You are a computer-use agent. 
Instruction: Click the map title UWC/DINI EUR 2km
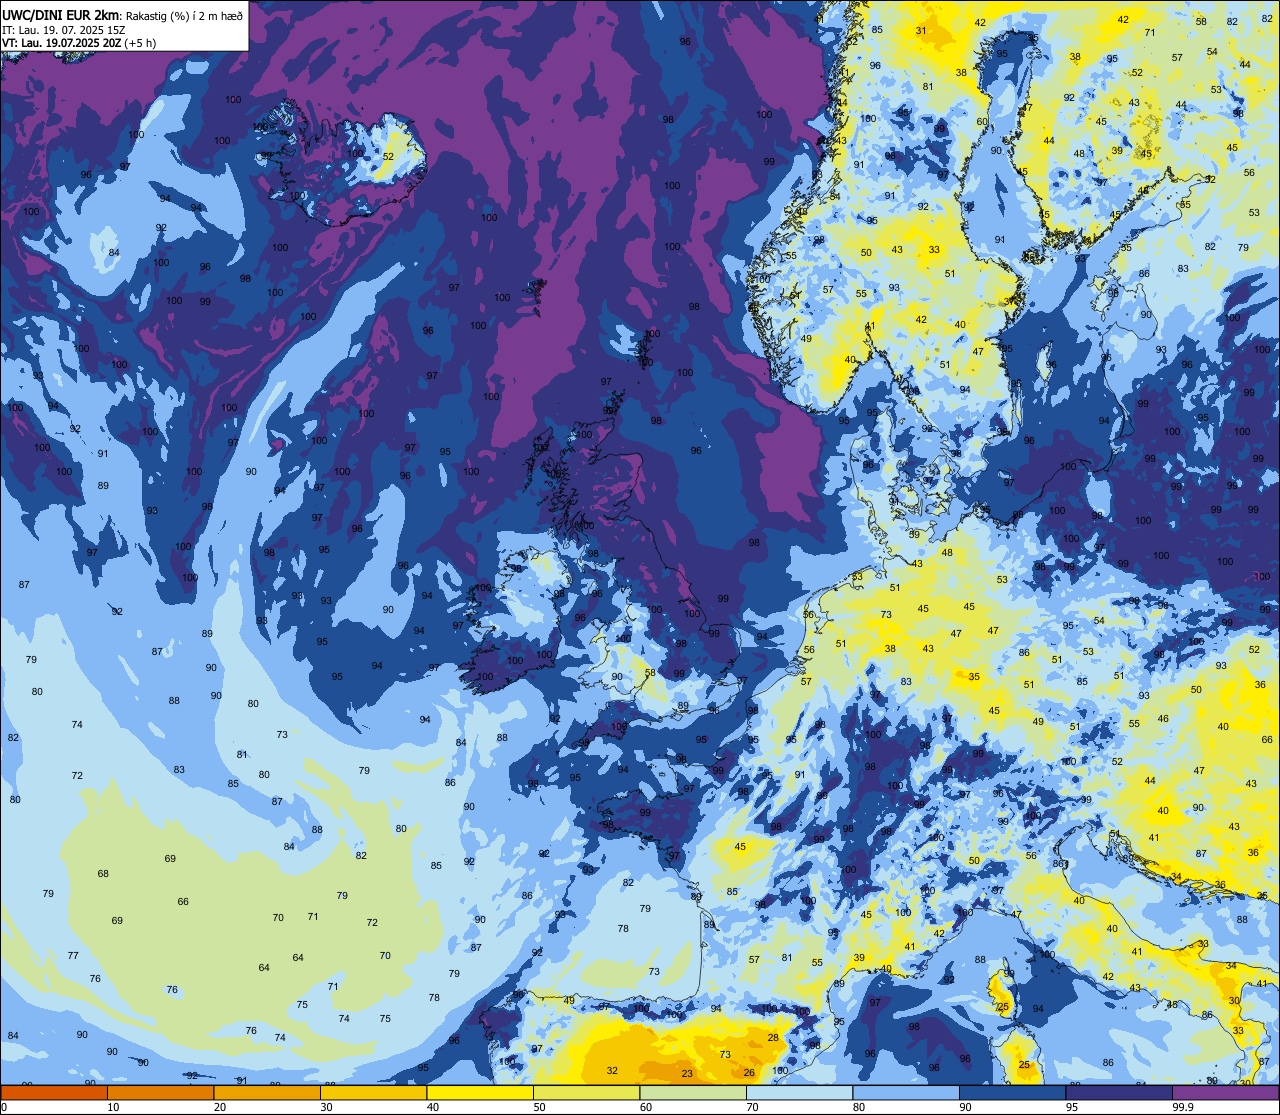pyautogui.click(x=60, y=14)
